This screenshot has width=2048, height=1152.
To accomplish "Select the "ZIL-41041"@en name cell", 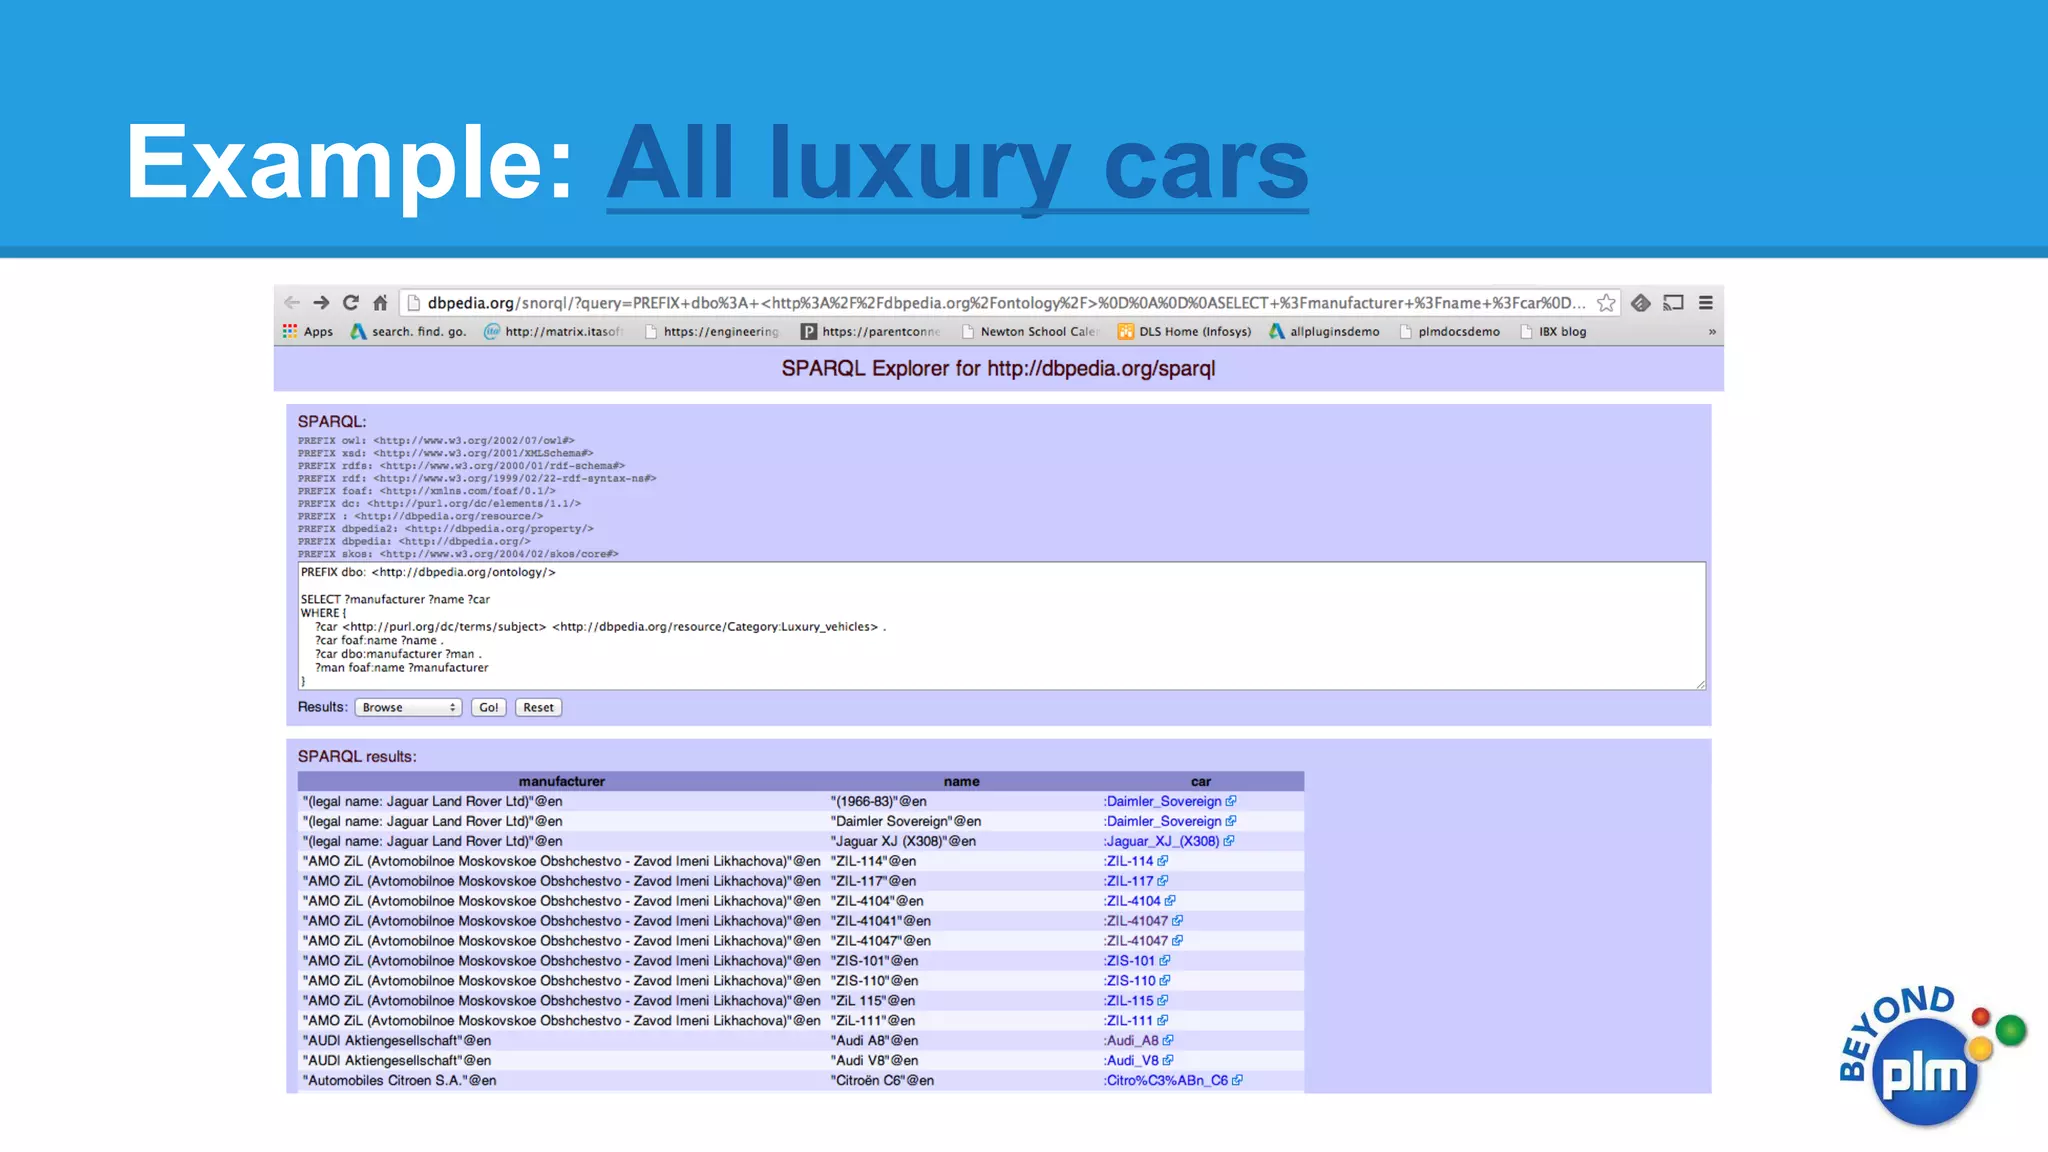I will click(880, 921).
